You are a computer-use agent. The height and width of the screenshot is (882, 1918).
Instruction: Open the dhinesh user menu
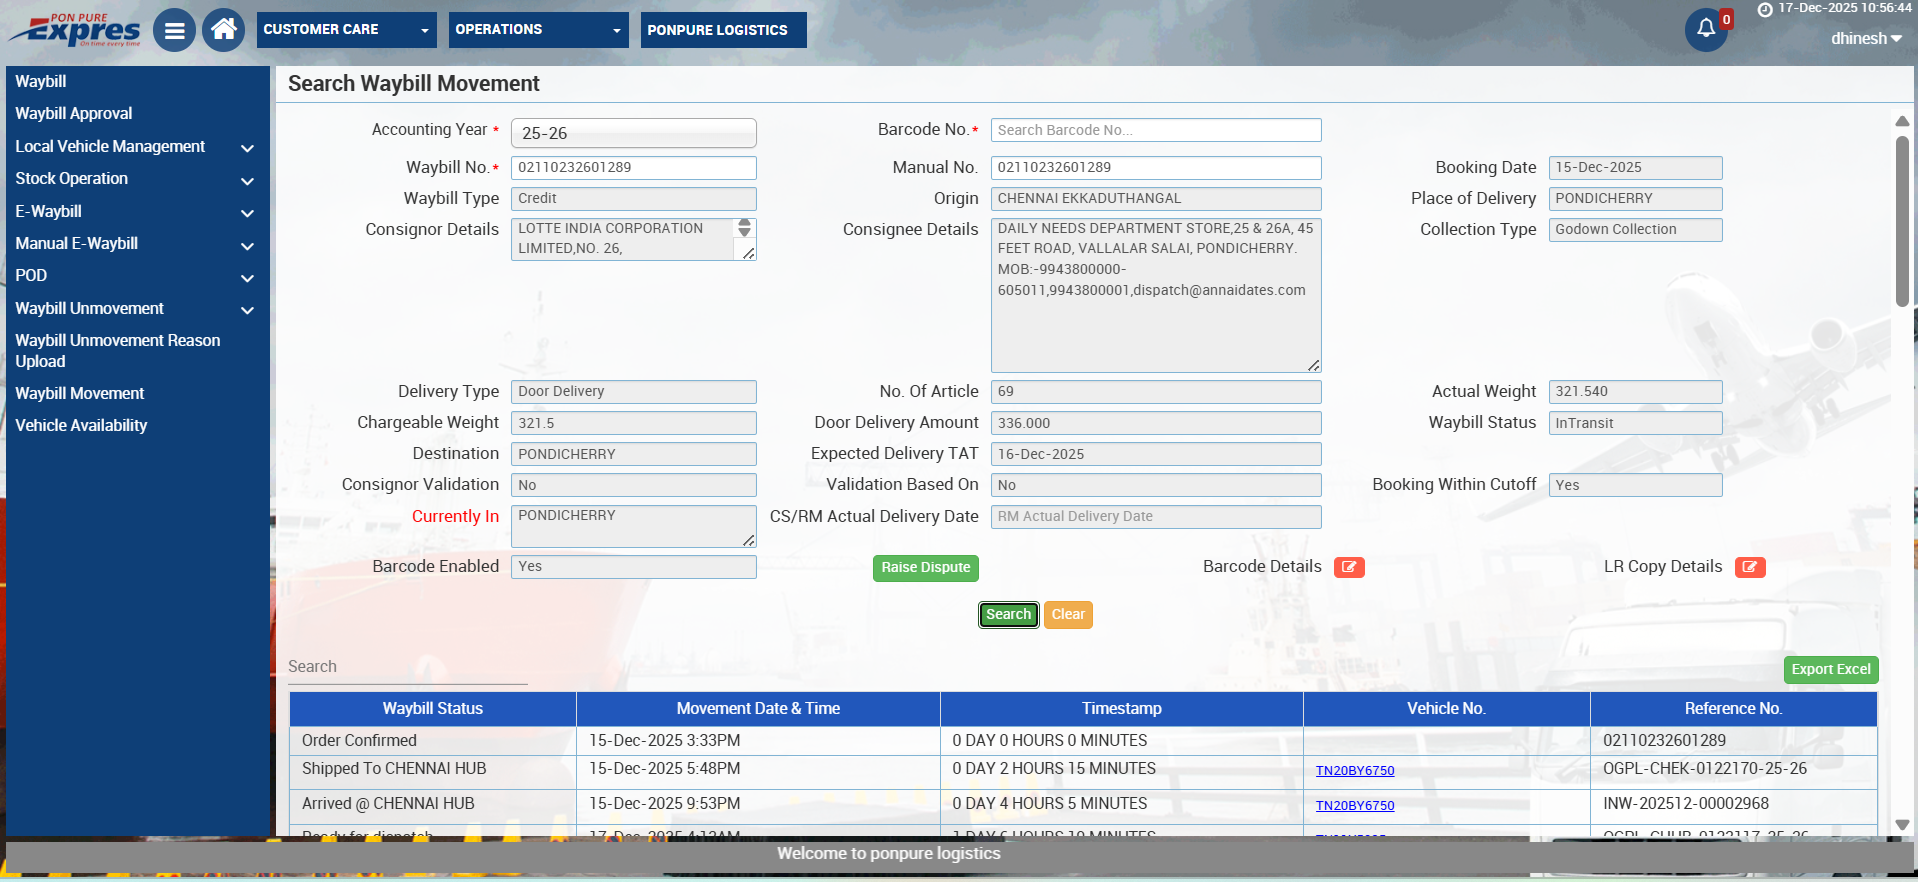[x=1865, y=39]
